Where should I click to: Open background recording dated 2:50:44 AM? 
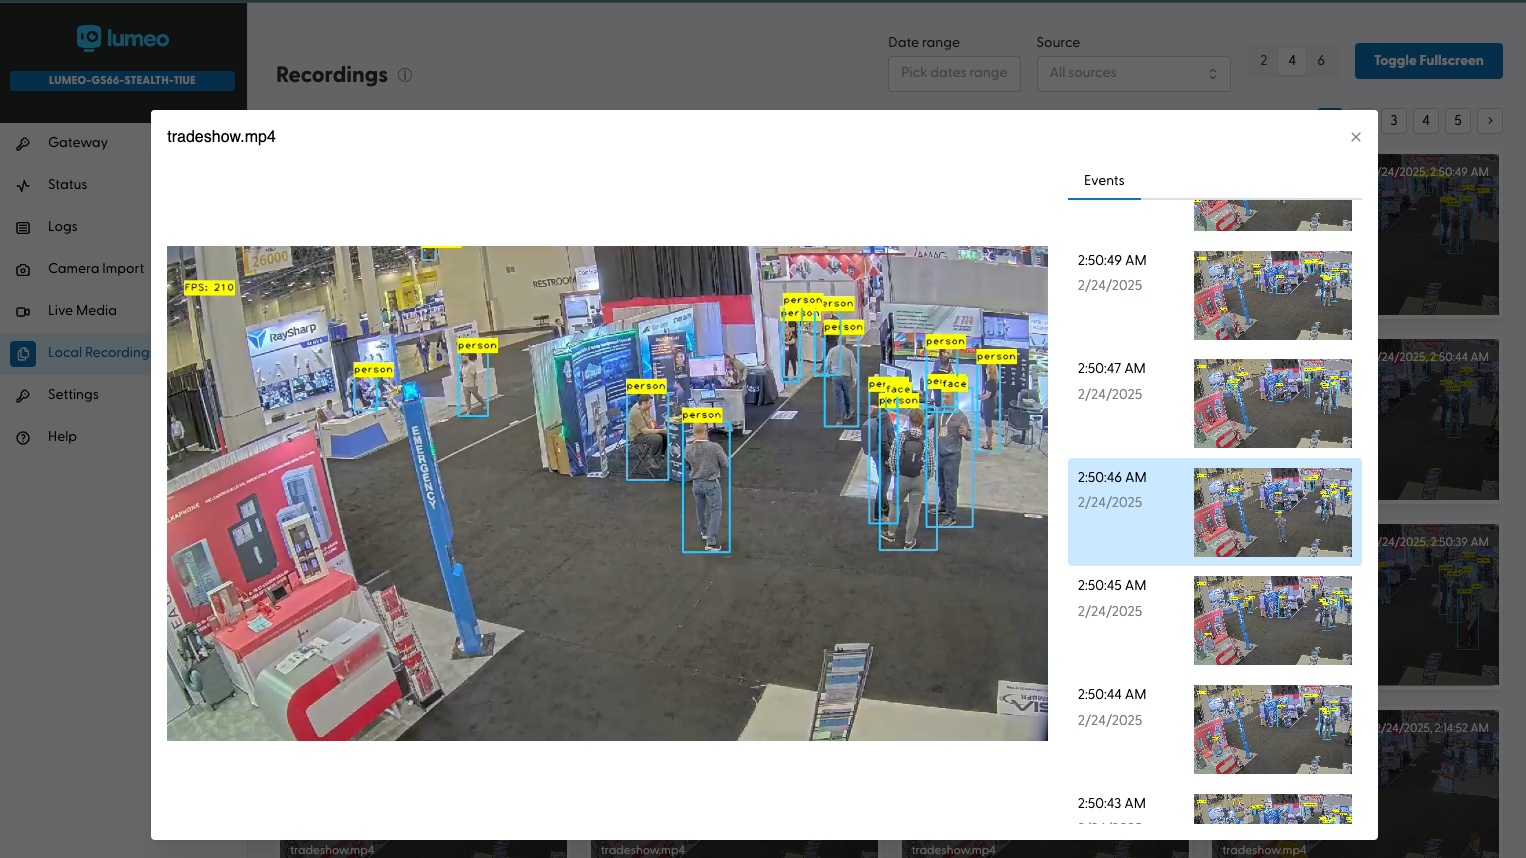[1439, 419]
